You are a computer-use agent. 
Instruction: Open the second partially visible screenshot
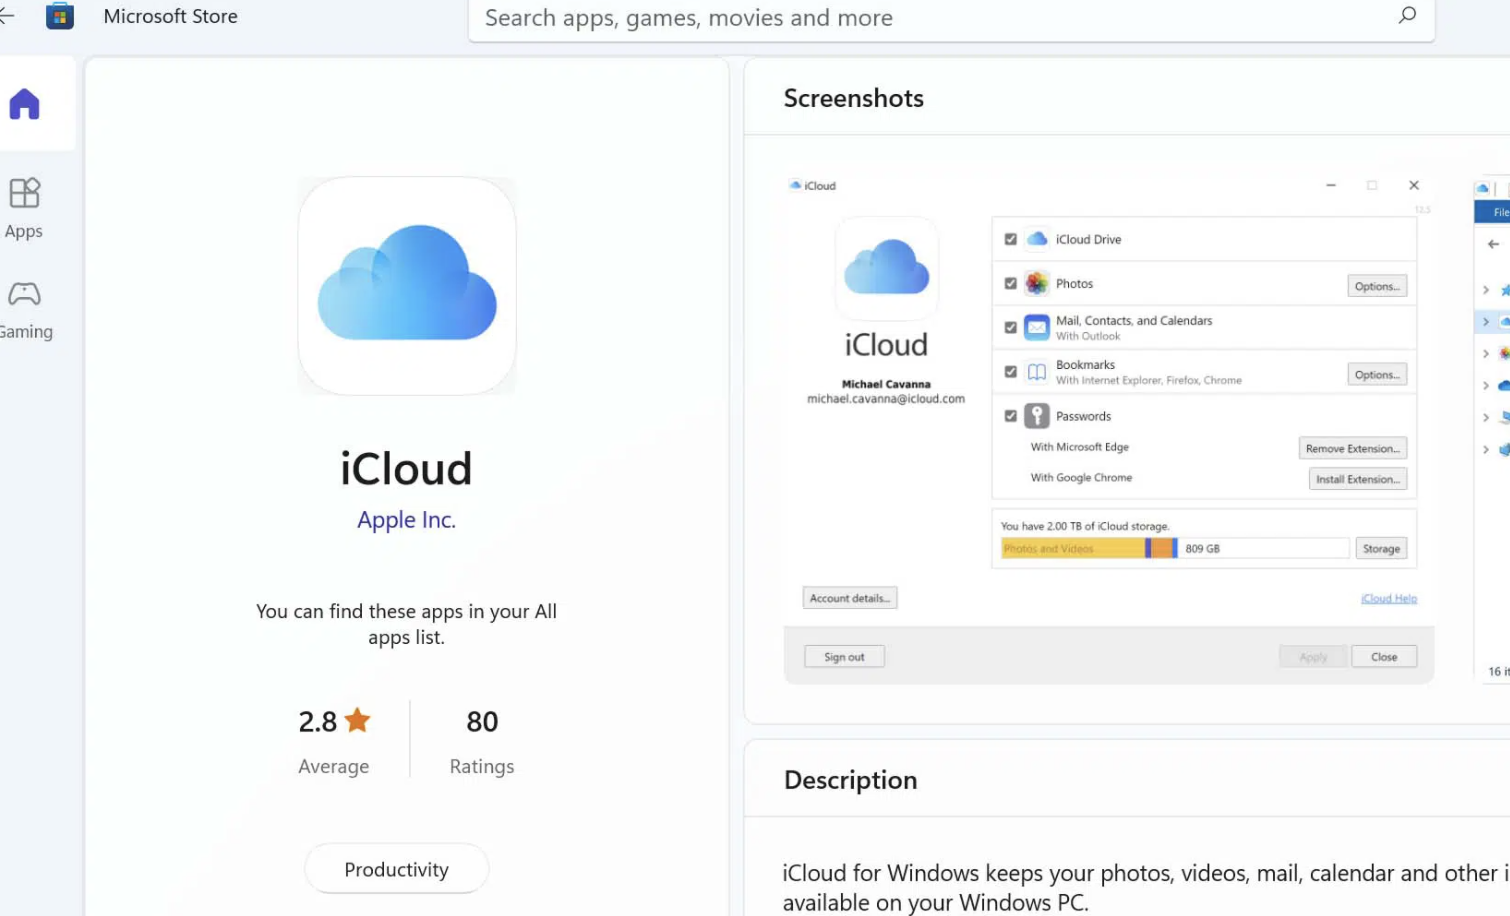pos(1492,430)
